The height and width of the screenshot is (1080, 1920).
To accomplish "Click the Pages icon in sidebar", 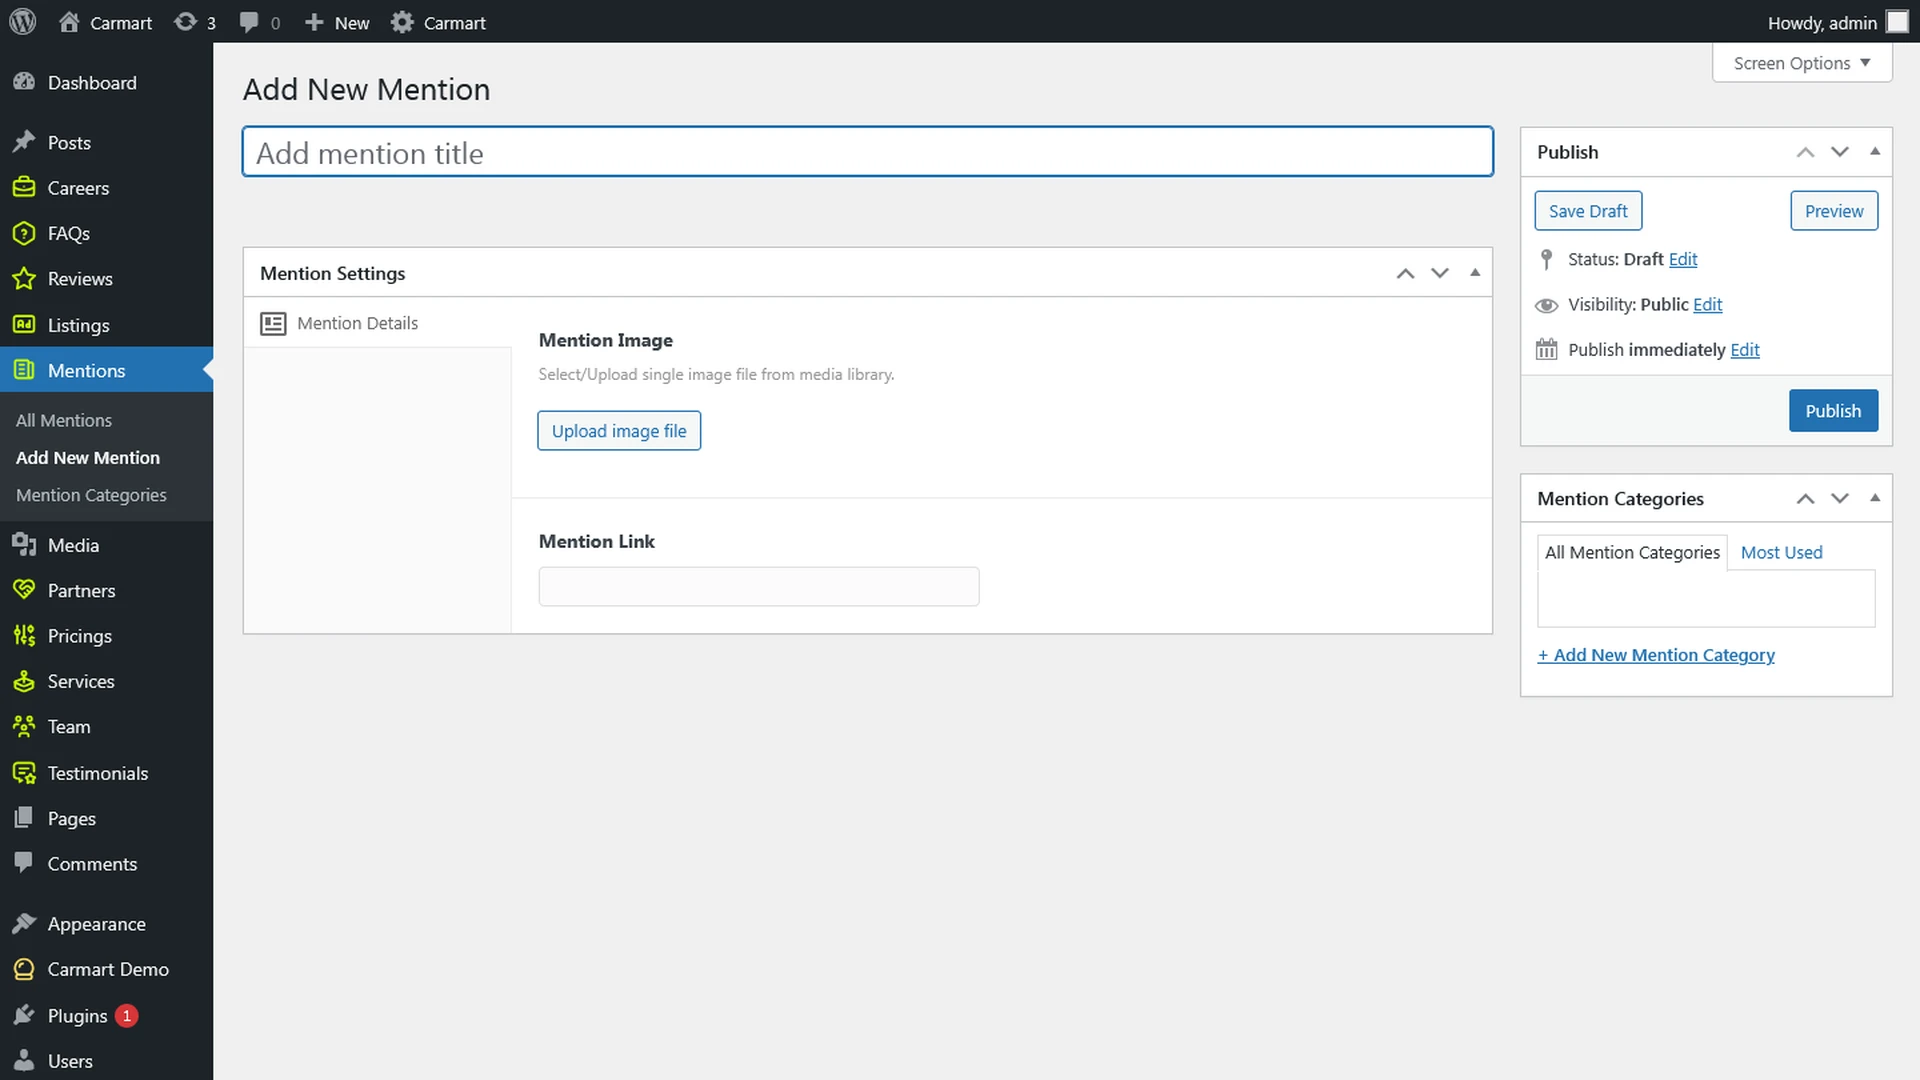I will click(x=24, y=817).
